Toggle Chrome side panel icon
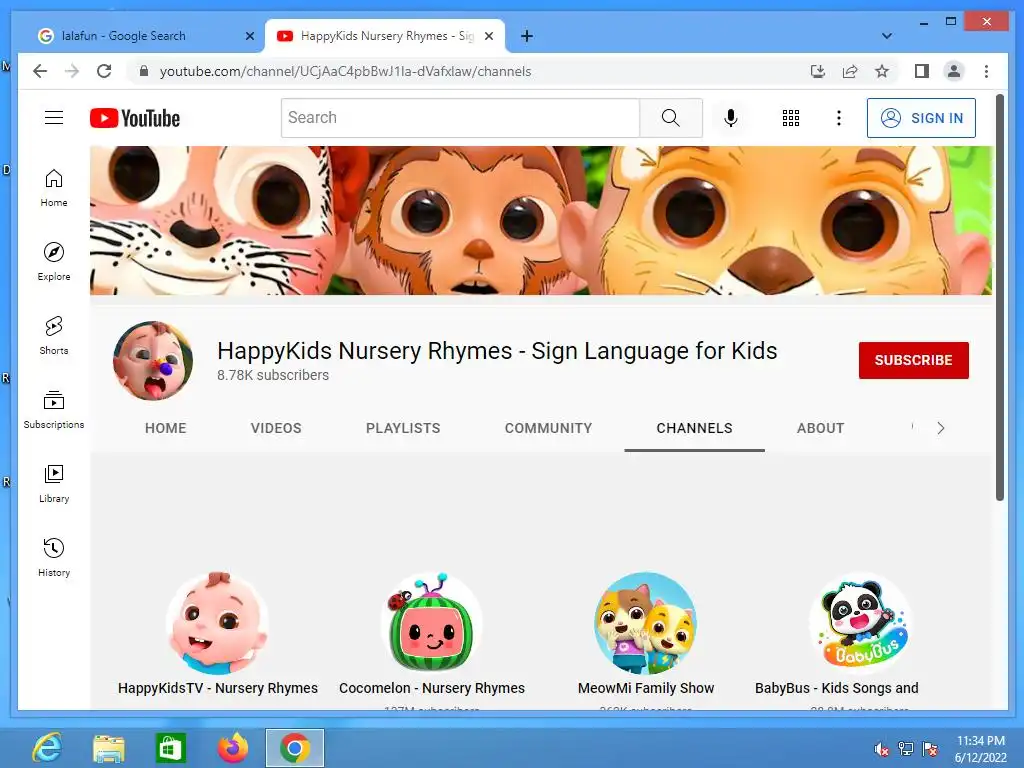 coord(921,71)
